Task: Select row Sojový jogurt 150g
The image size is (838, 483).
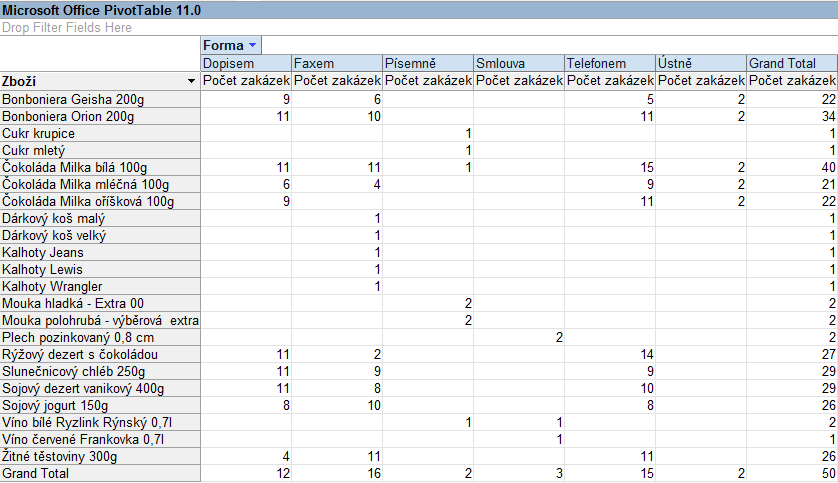Action: [100, 406]
